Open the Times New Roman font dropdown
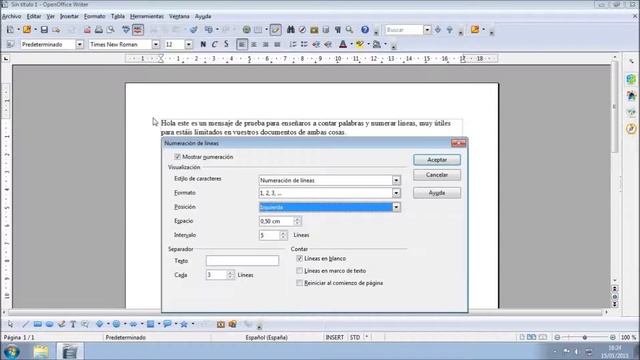Viewport: 640px width, 360px height. pos(156,44)
